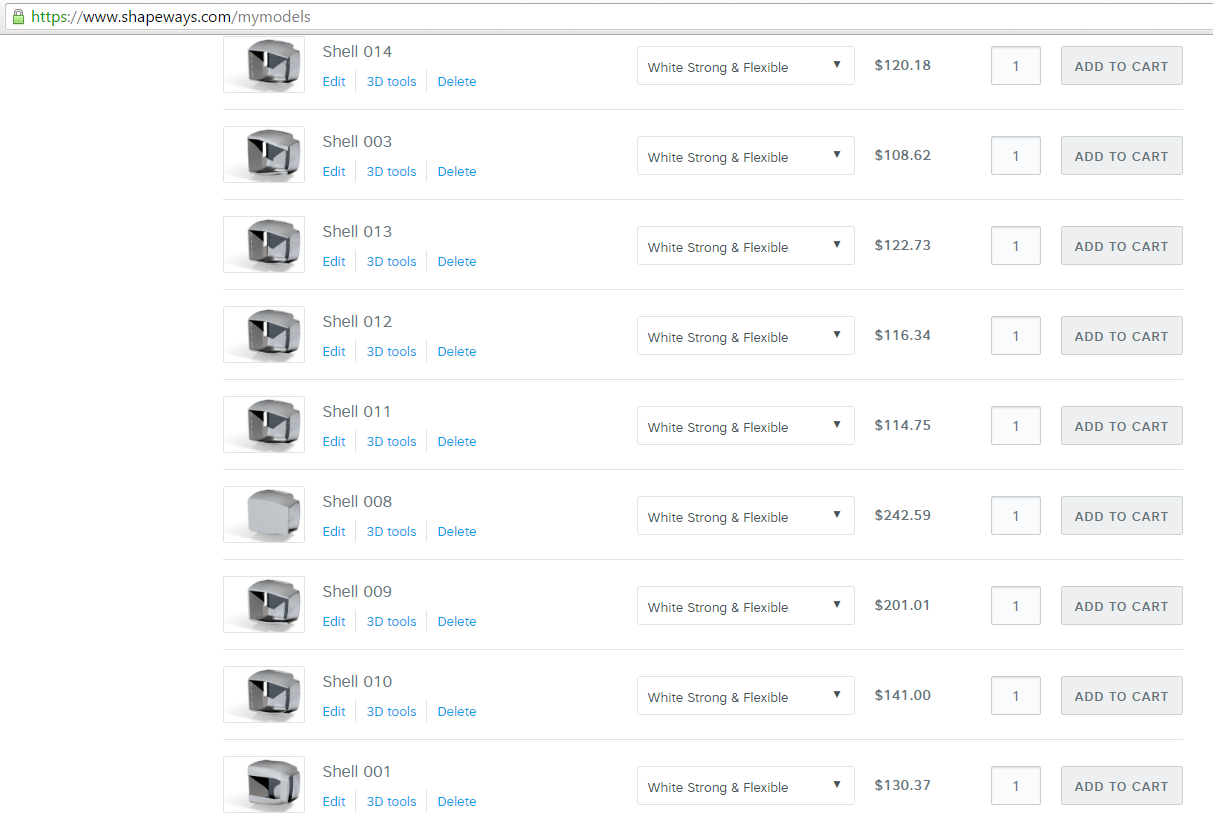
Task: Click the Shell 008 model thumbnail
Action: [x=263, y=514]
